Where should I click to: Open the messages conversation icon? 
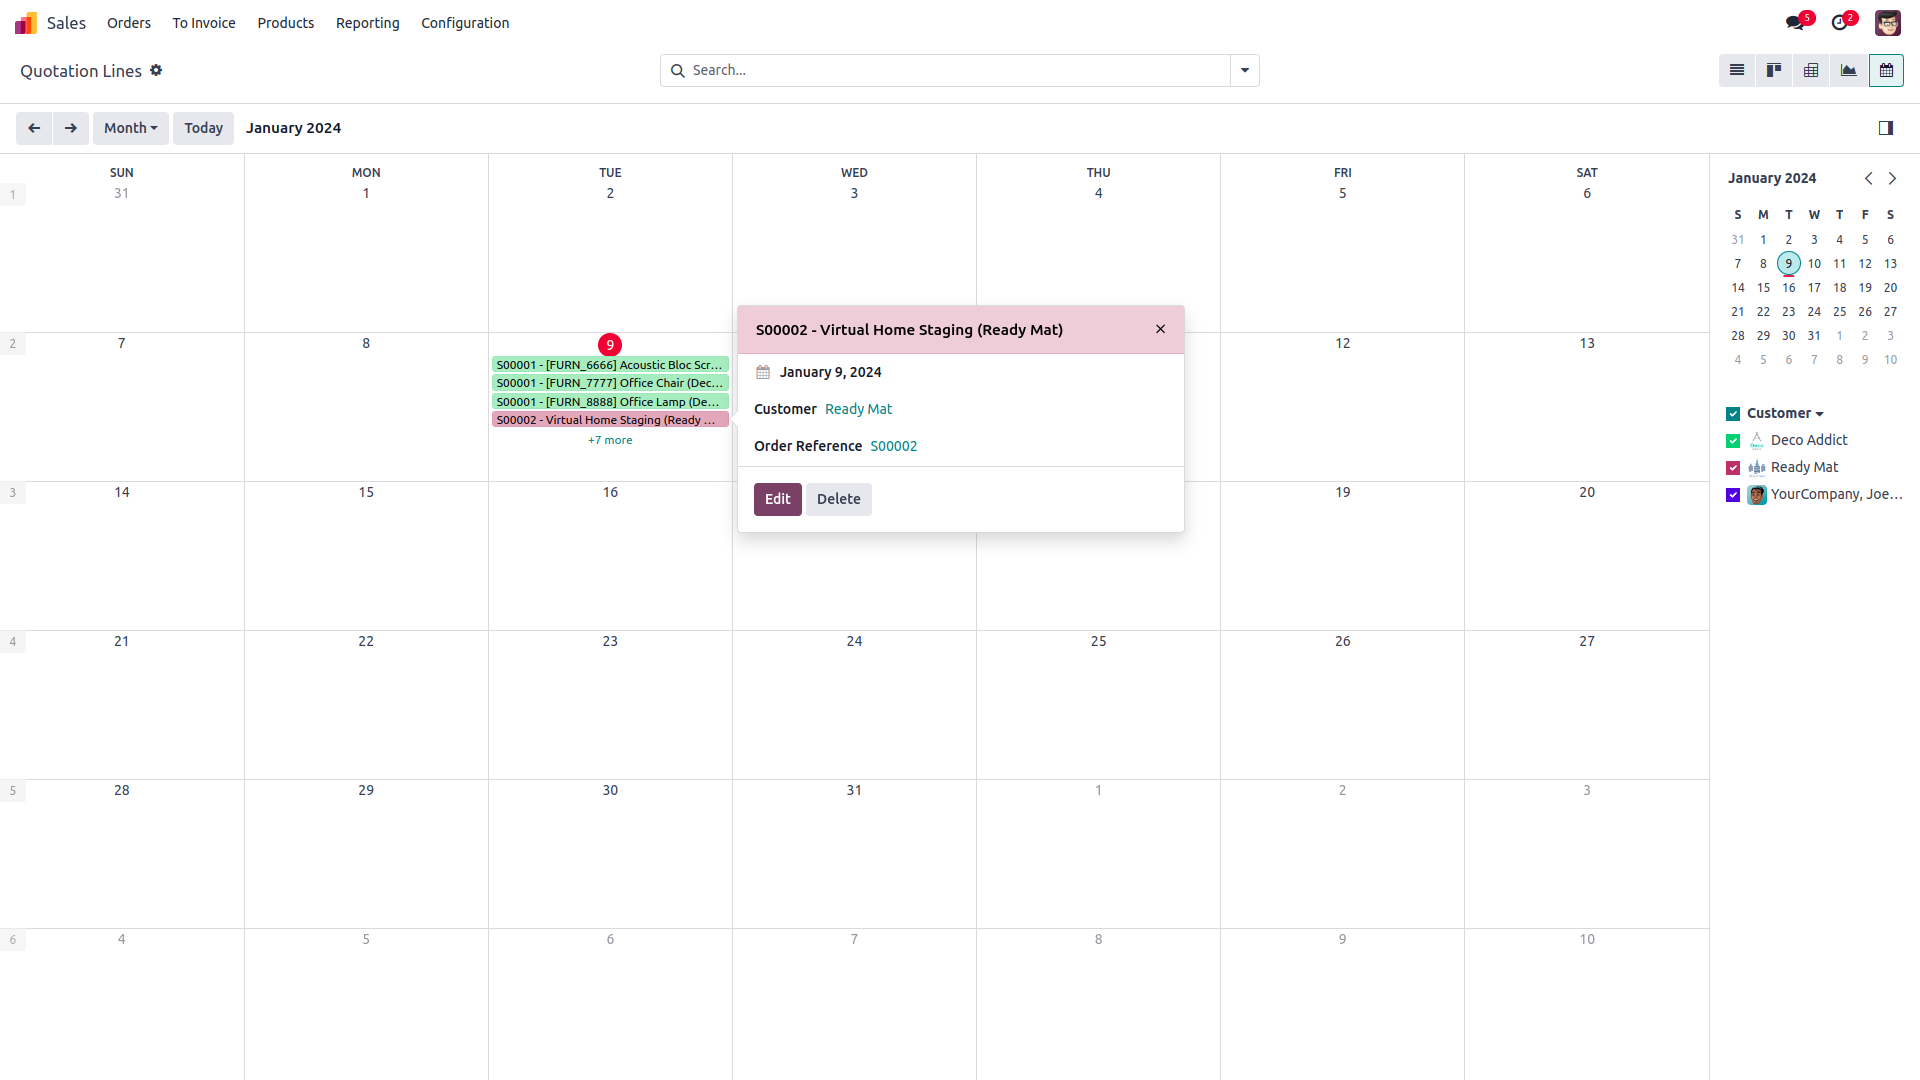click(1795, 23)
